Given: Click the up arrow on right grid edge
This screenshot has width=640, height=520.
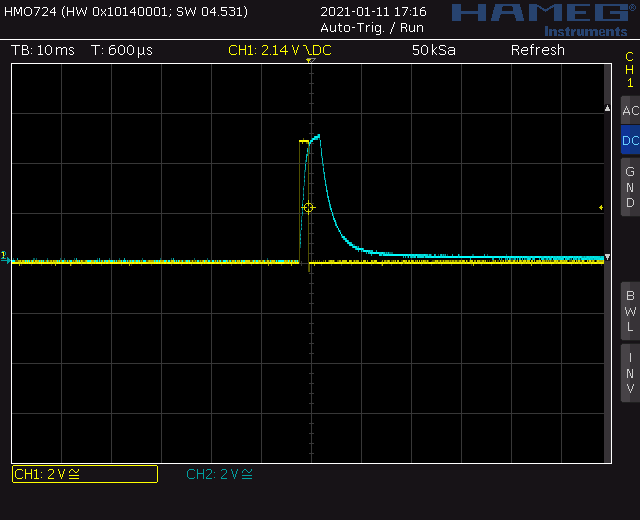Looking at the screenshot, I should coord(606,107).
